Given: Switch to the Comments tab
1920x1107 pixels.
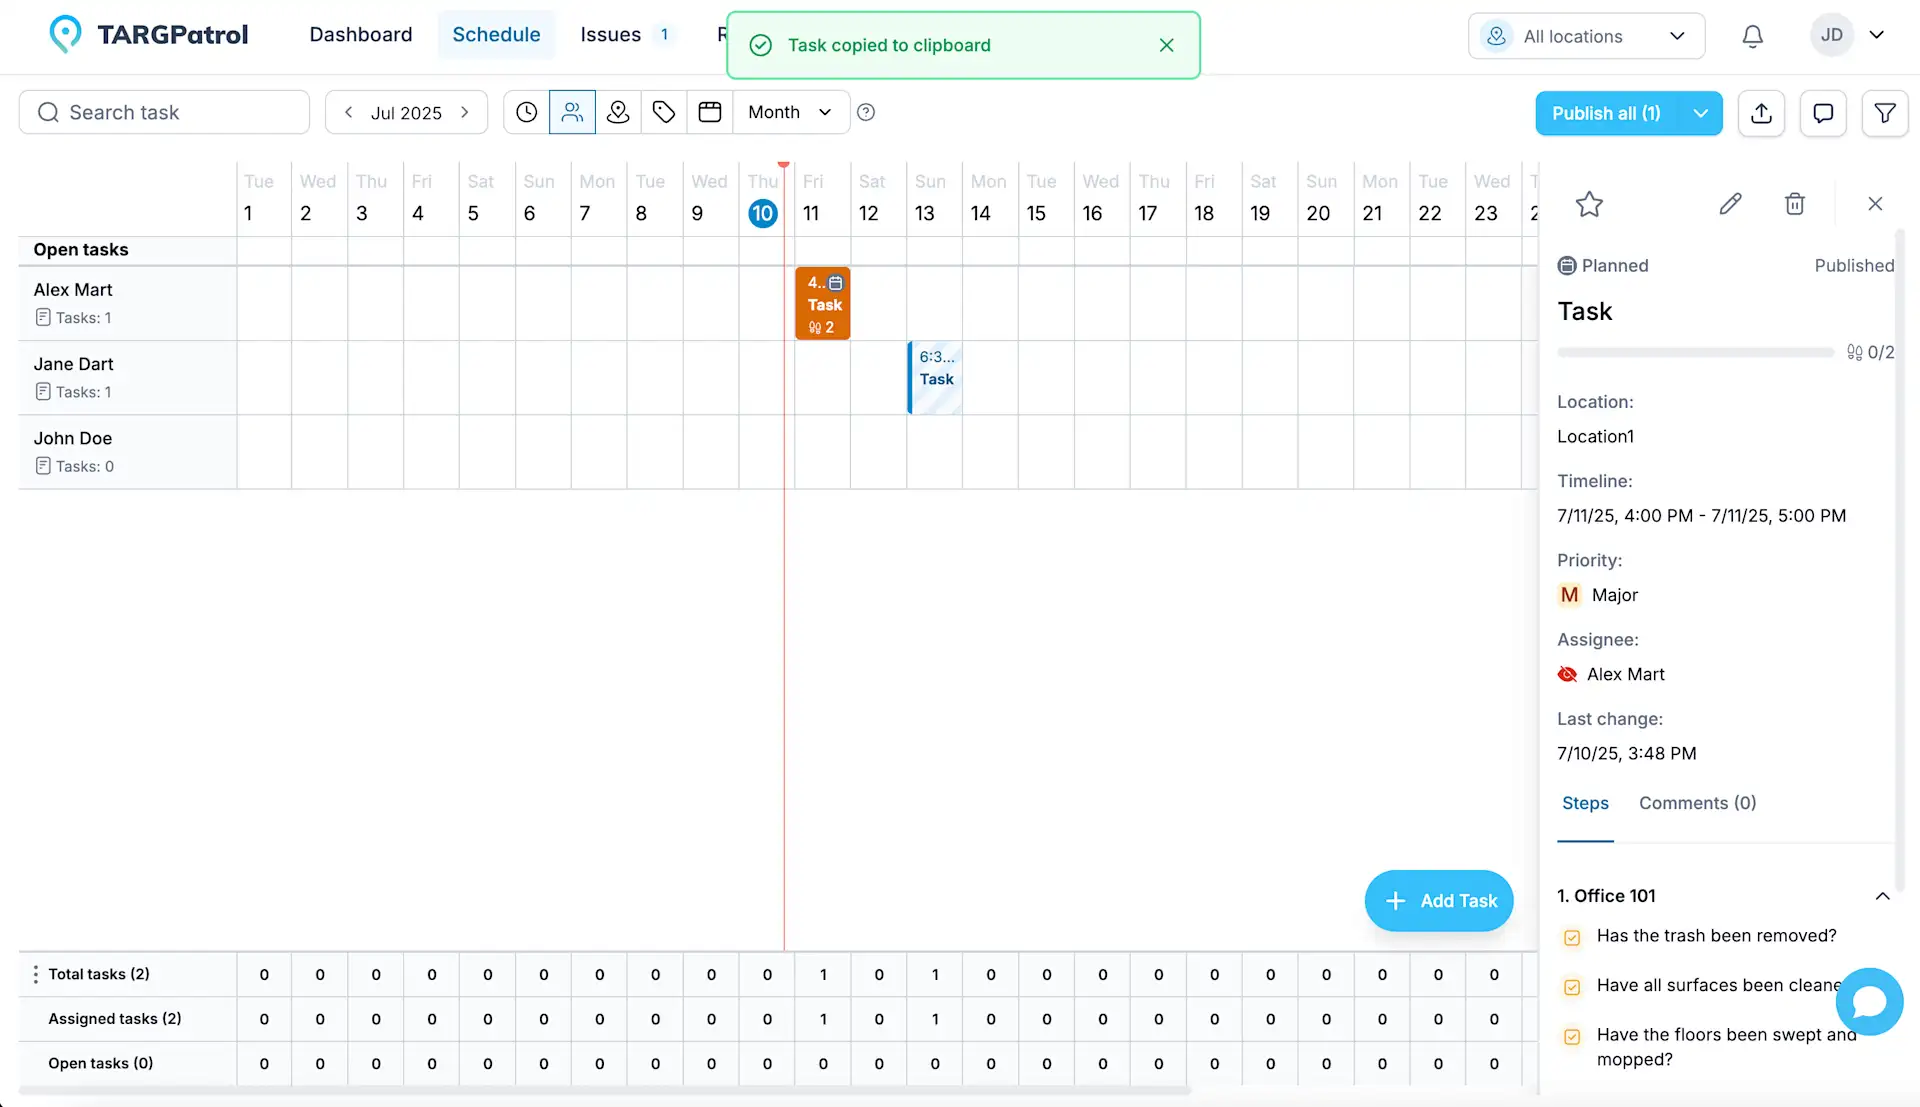Looking at the screenshot, I should (x=1697, y=803).
